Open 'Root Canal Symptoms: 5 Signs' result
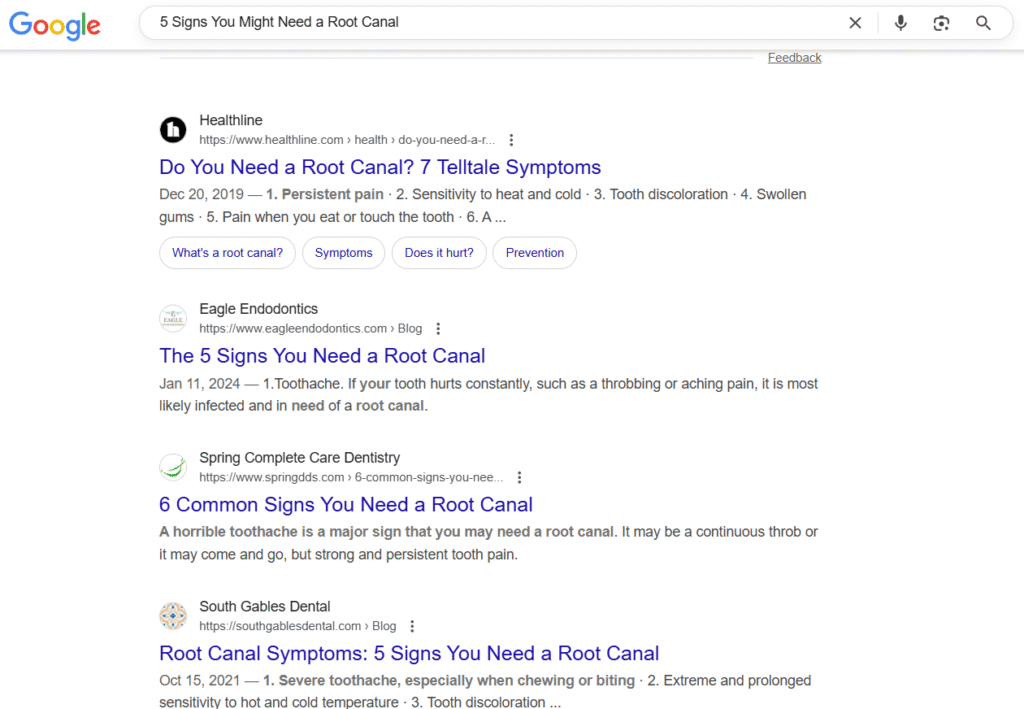The image size is (1024, 709). tap(409, 654)
